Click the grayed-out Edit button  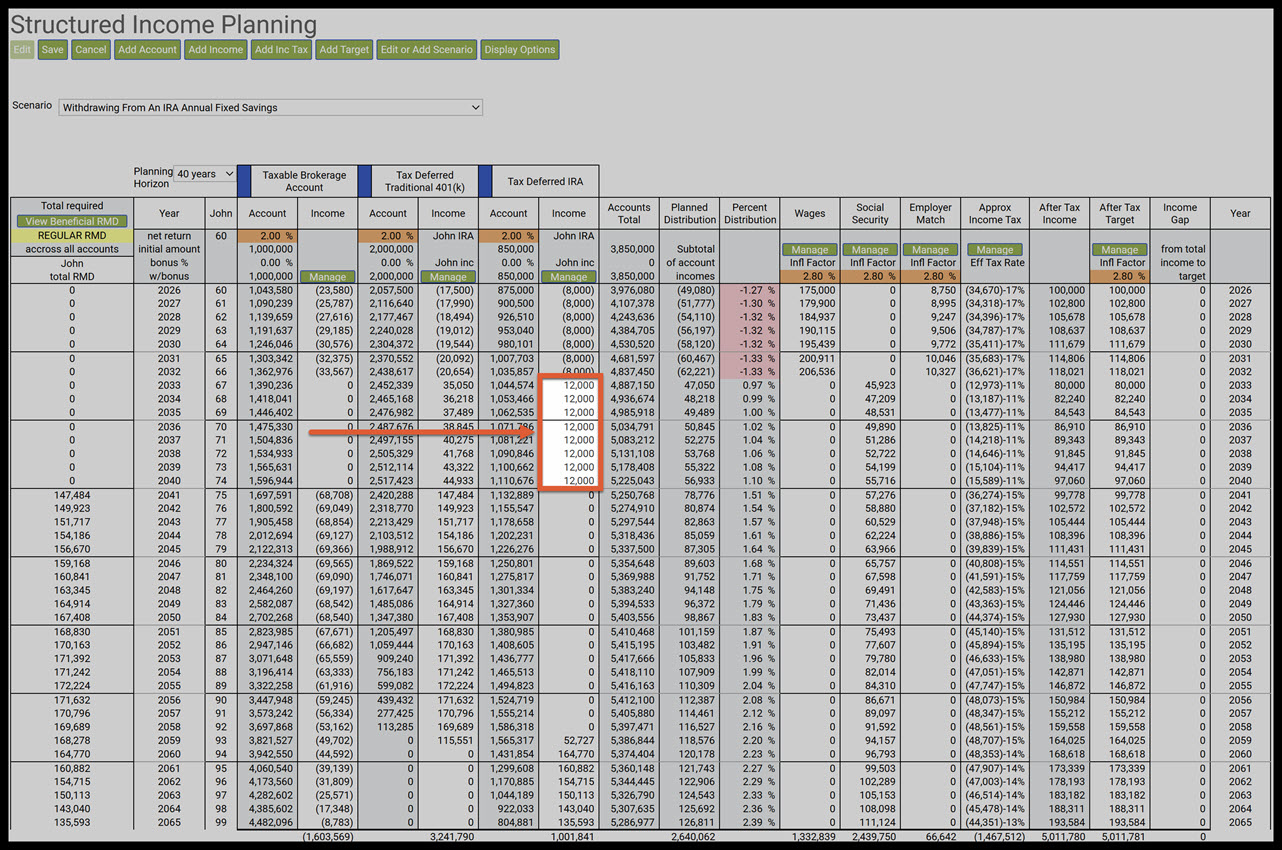click(x=22, y=50)
